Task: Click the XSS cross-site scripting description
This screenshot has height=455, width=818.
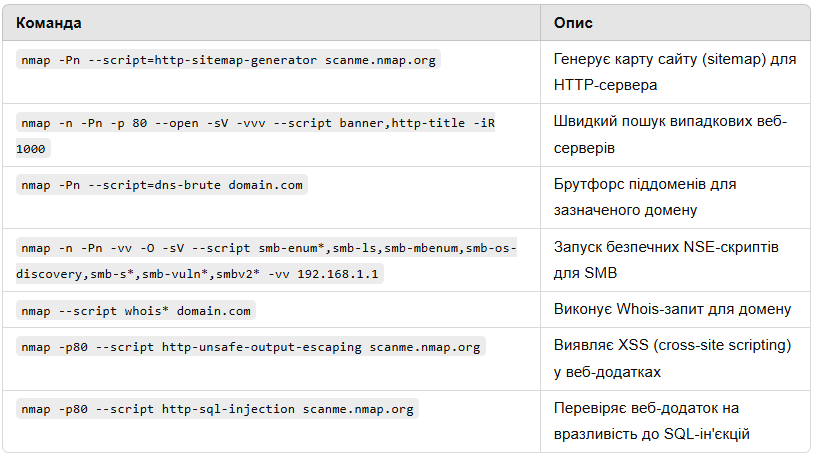Action: click(x=672, y=359)
